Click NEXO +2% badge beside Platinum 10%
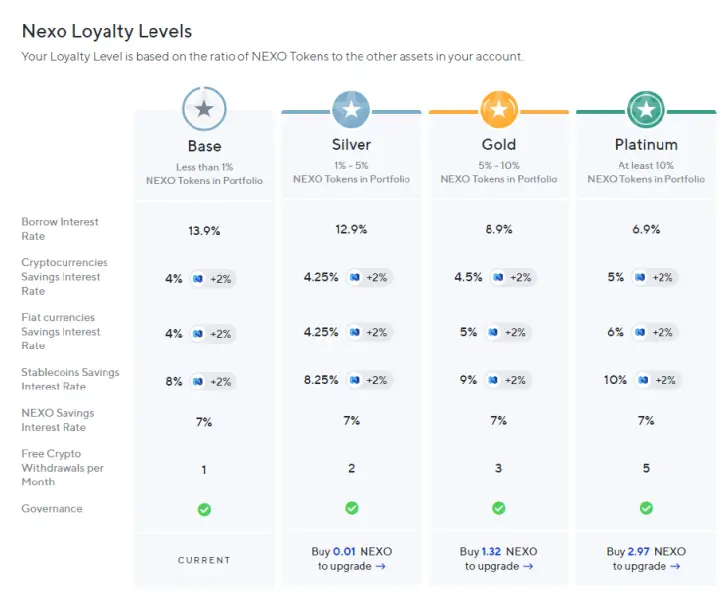This screenshot has height=596, width=726. [x=658, y=380]
